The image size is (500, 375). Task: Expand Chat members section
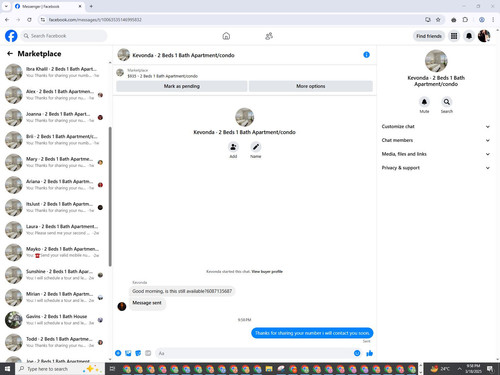436,140
